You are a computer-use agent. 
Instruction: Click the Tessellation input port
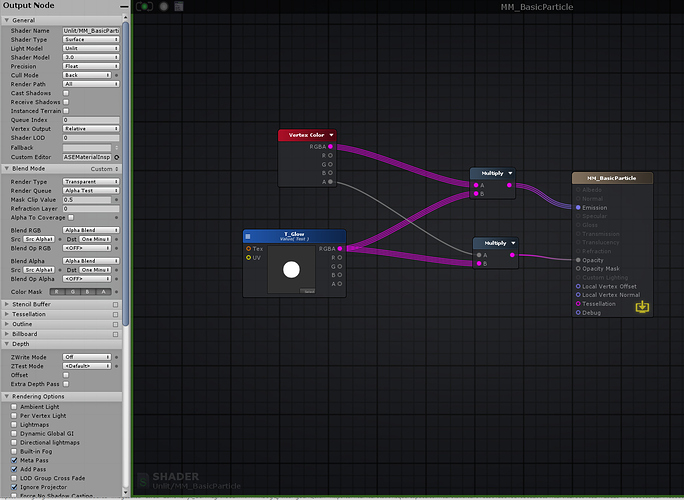tap(578, 304)
